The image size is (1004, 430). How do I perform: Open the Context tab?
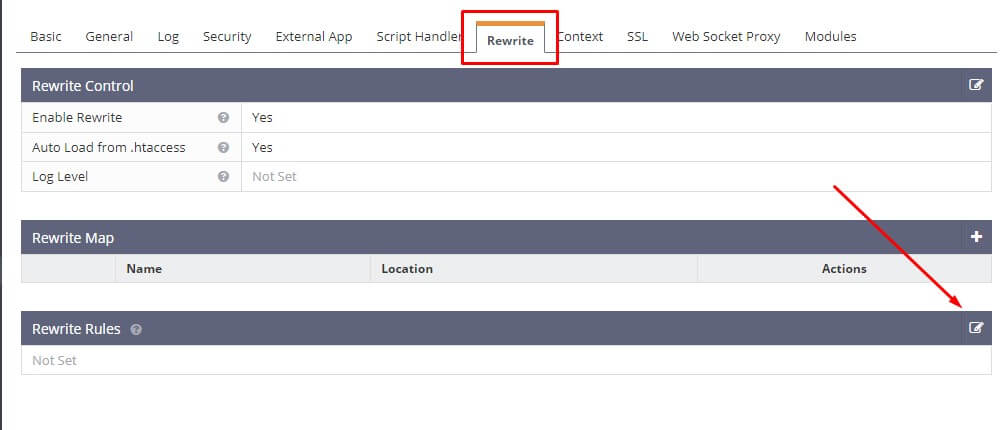(580, 36)
